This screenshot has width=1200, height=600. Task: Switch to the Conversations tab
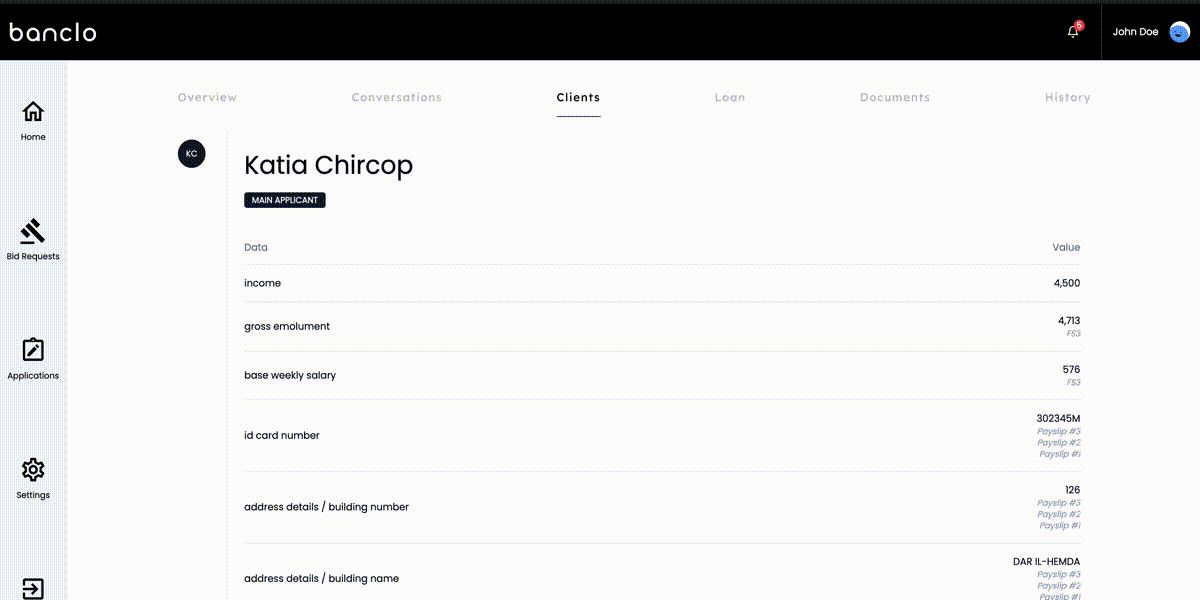[396, 97]
